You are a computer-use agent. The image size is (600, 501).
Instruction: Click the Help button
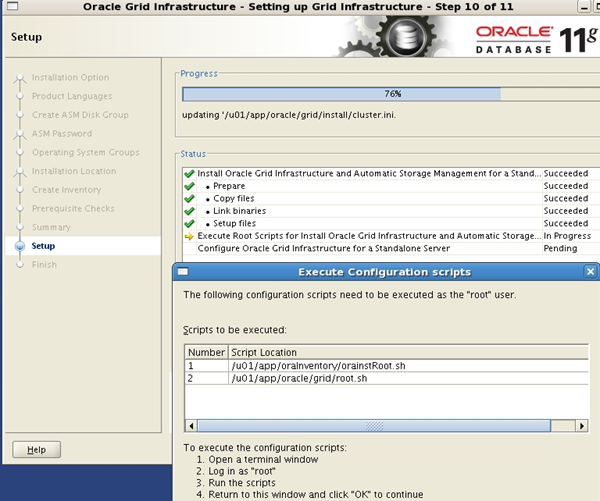pos(36,449)
